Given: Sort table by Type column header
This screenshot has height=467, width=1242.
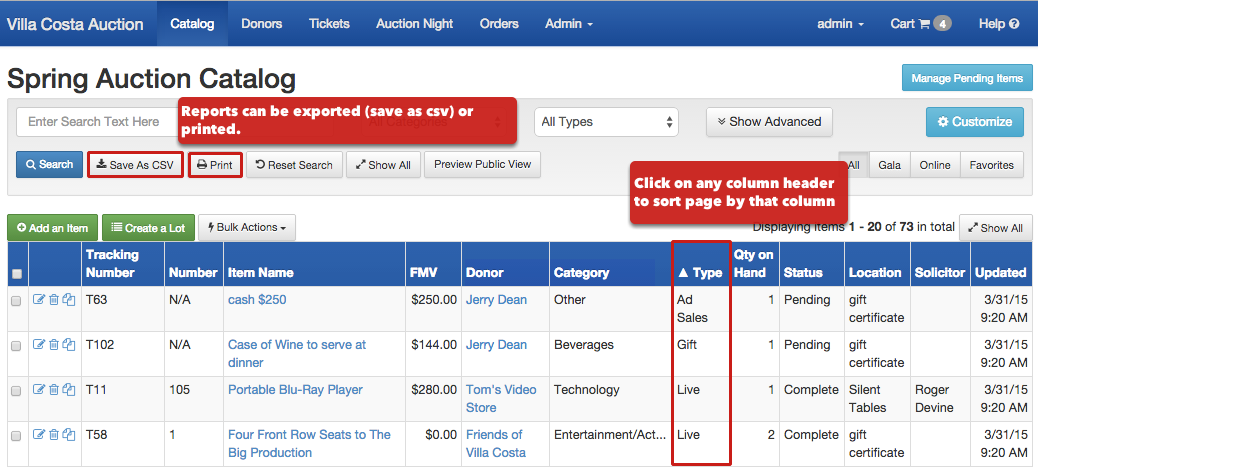Looking at the screenshot, I should click(700, 272).
